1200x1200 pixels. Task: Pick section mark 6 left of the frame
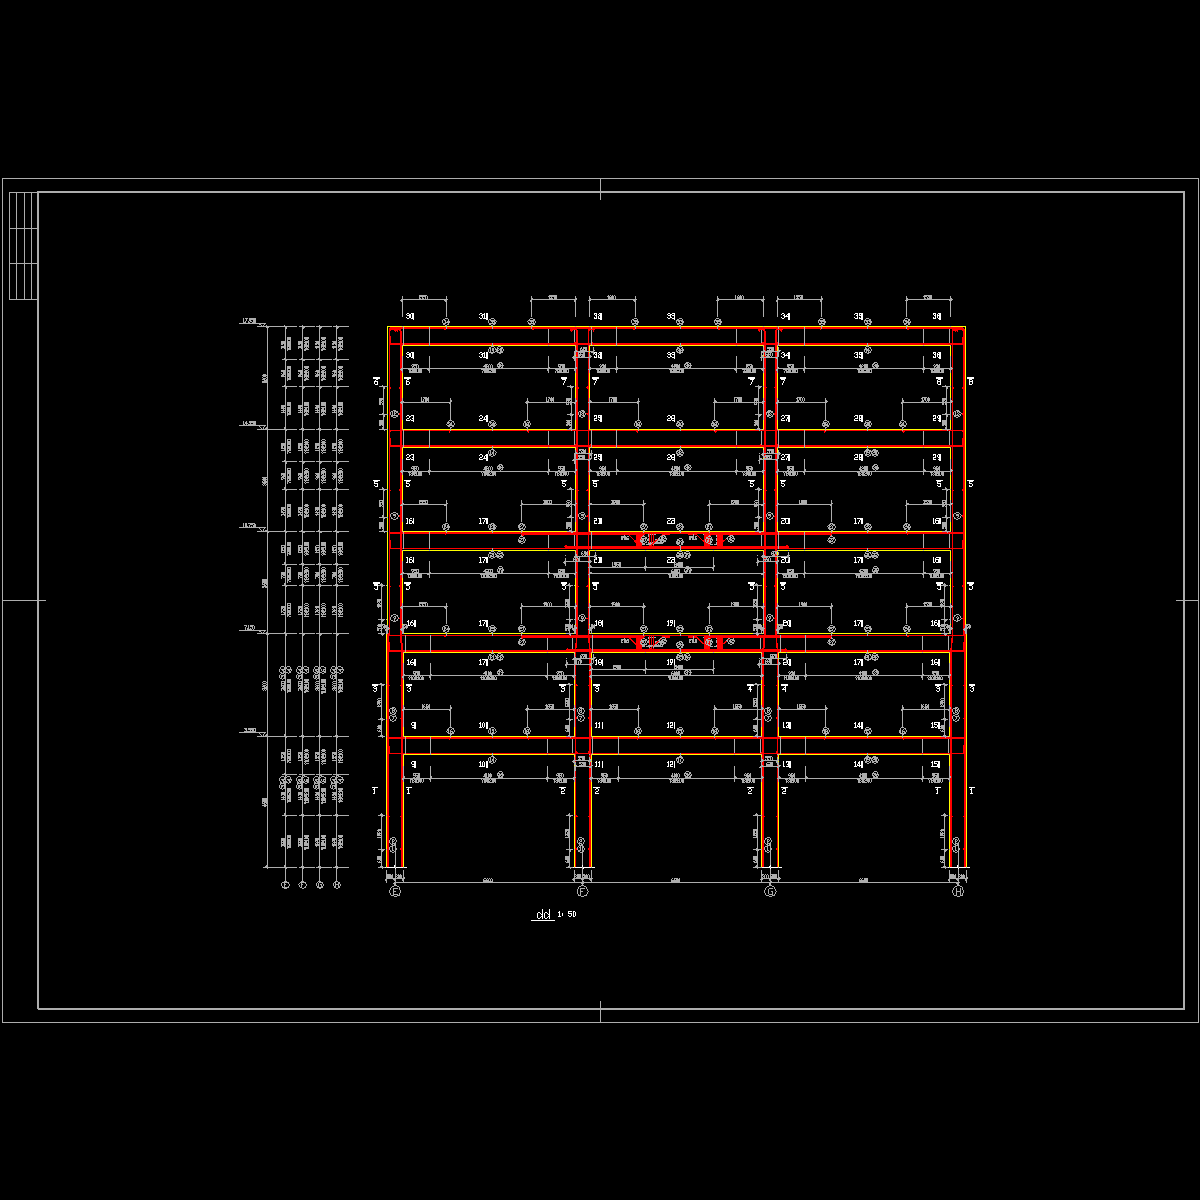[376, 381]
